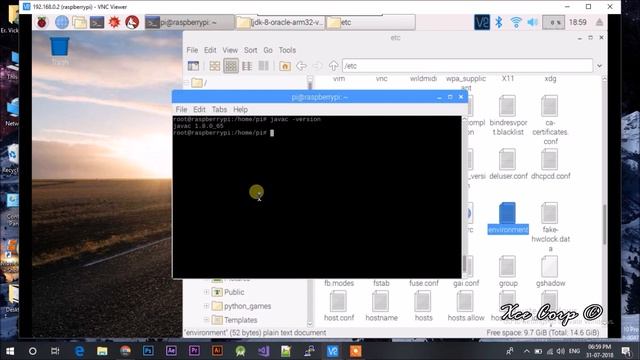Image resolution: width=640 pixels, height=360 pixels.
Task: Open Go menu in file manager
Action: pos(268,50)
